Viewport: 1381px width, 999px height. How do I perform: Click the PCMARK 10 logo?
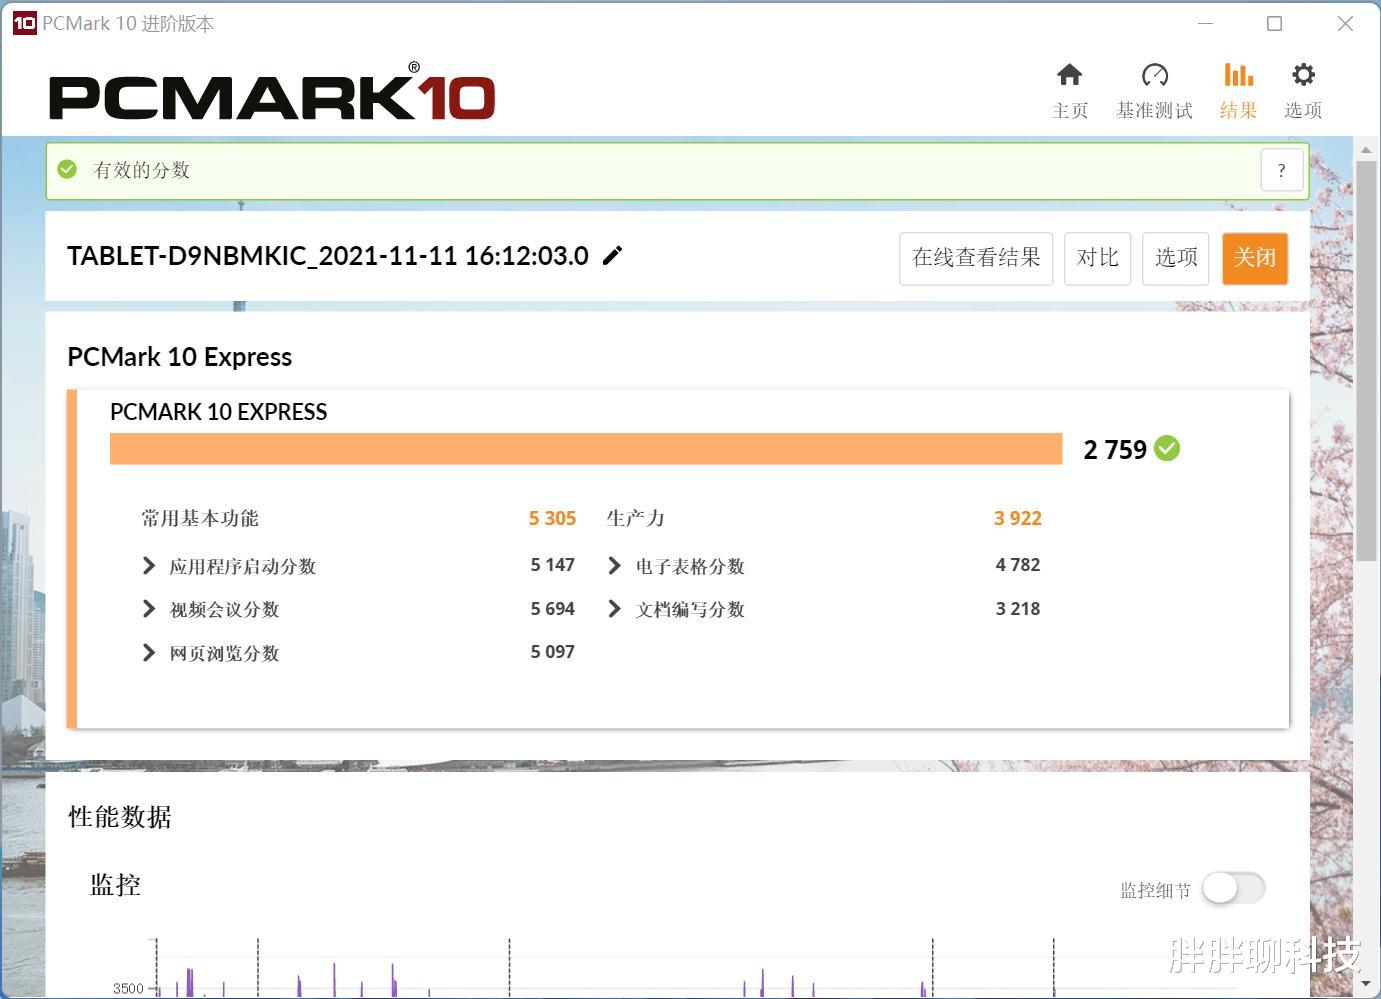tap(272, 92)
